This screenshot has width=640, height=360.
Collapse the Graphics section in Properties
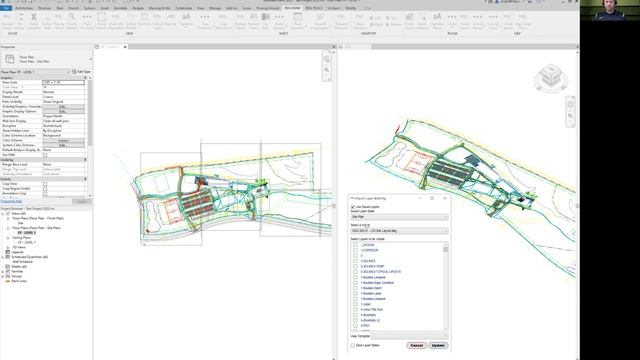coord(85,78)
